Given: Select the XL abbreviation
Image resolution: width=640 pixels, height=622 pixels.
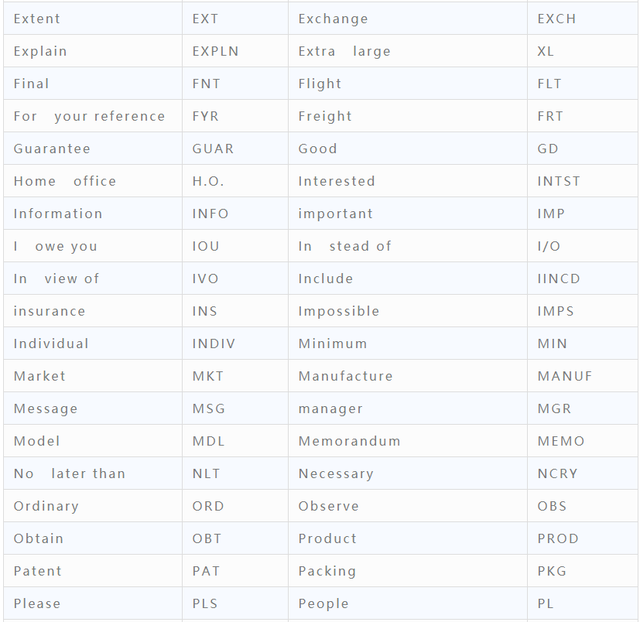Looking at the screenshot, I should click(x=545, y=51).
